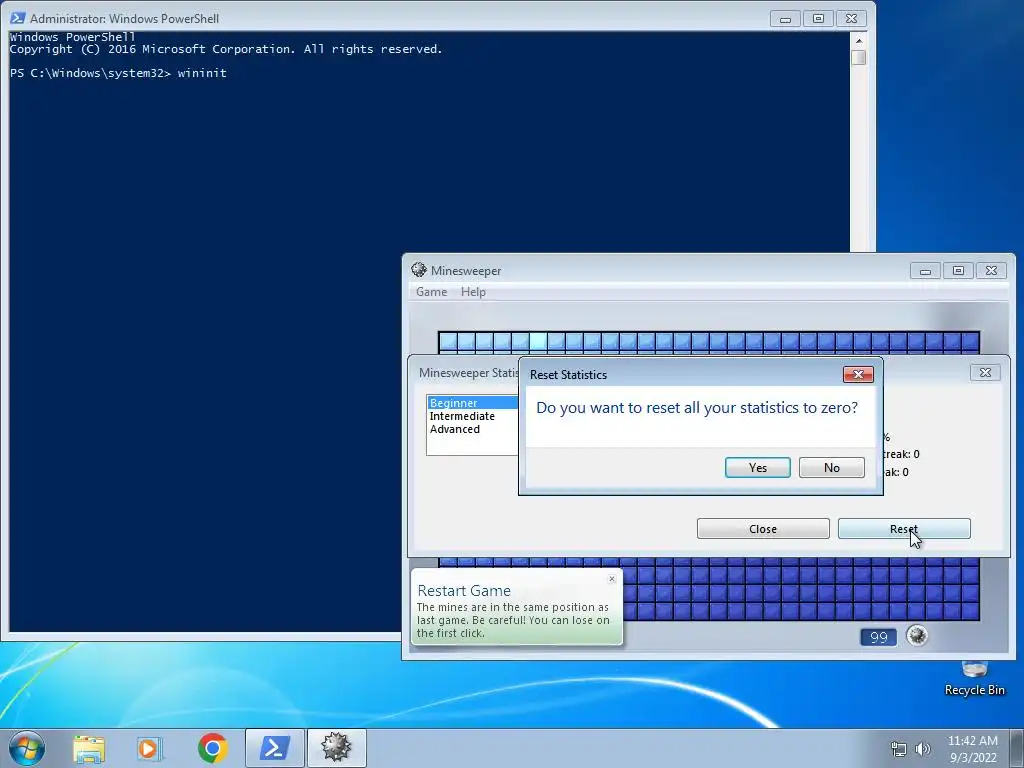Click the network tray icon
This screenshot has height=768, width=1024.
point(899,748)
